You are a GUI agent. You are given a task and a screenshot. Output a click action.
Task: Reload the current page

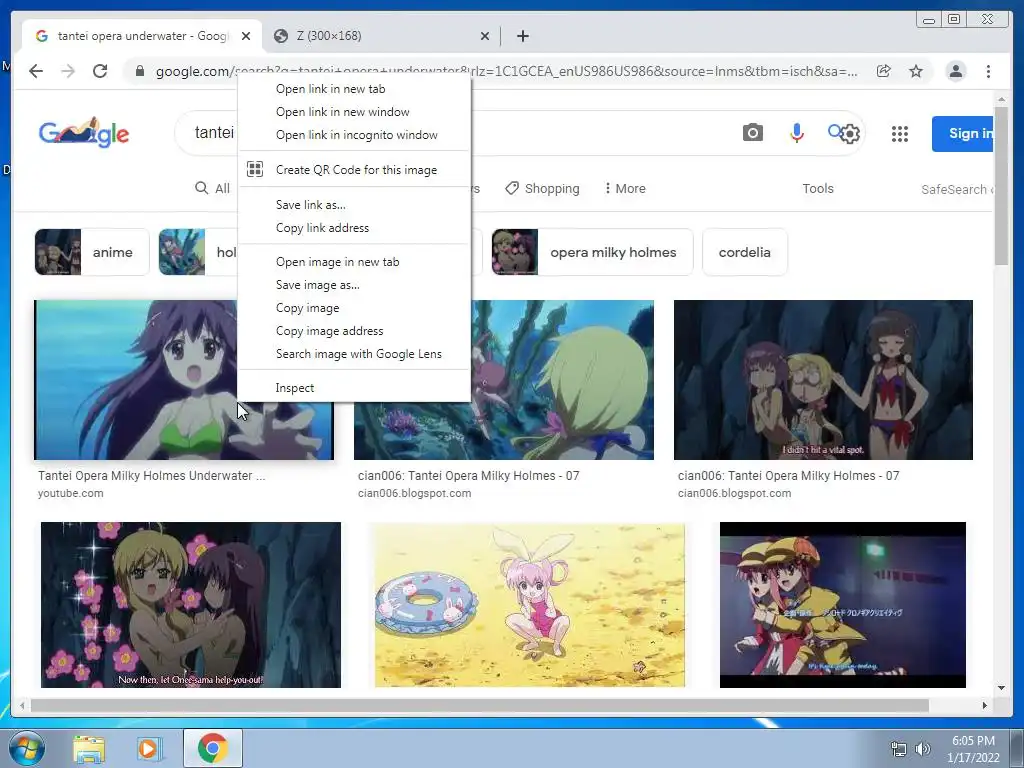coord(100,71)
